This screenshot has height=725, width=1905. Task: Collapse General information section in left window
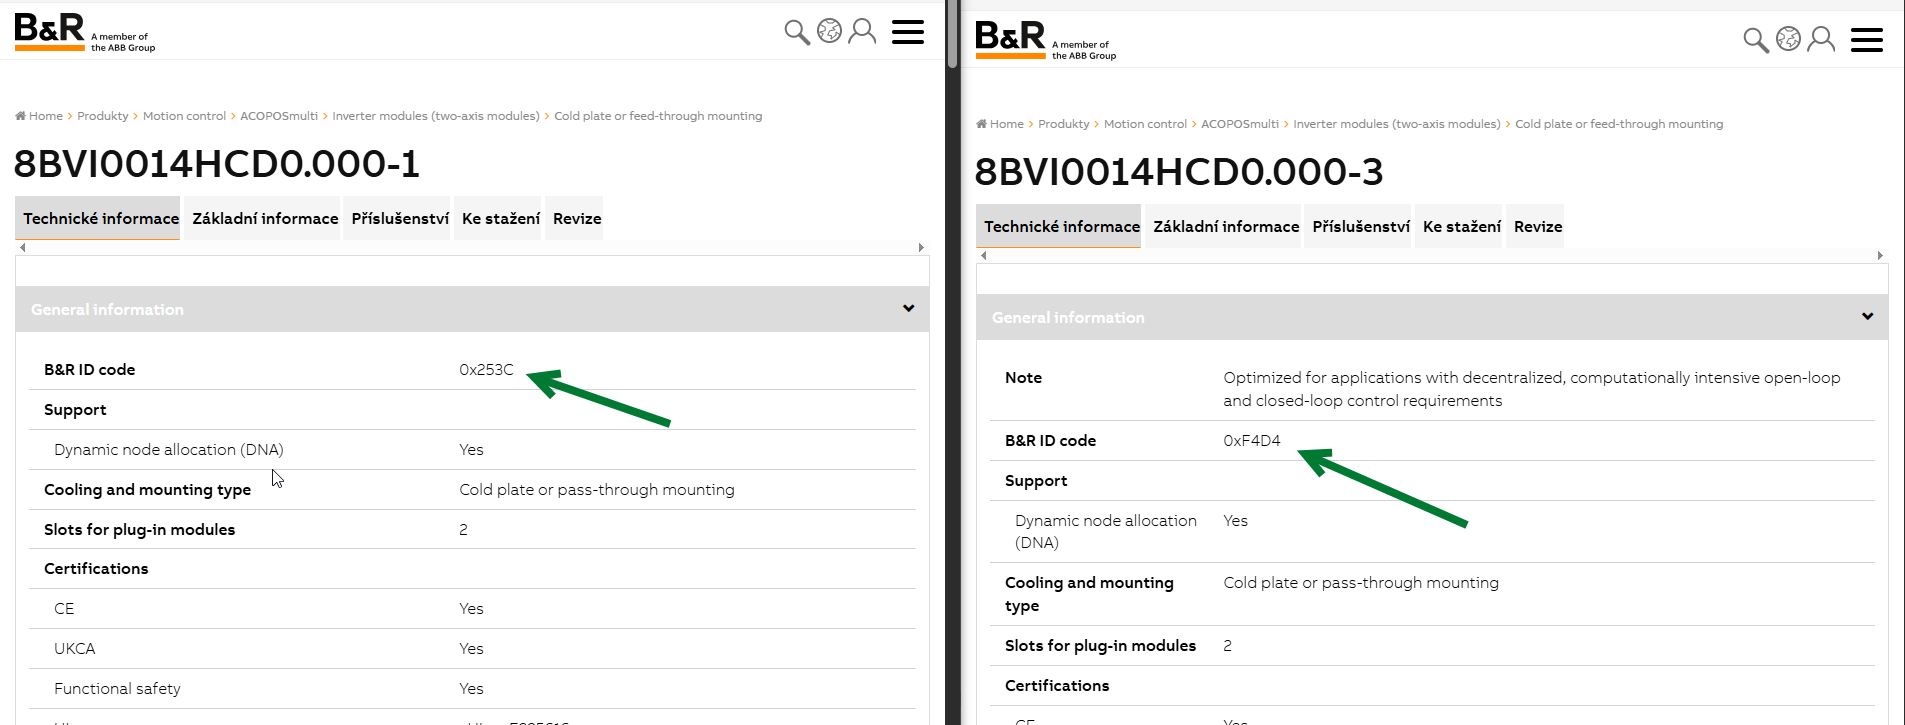908,308
